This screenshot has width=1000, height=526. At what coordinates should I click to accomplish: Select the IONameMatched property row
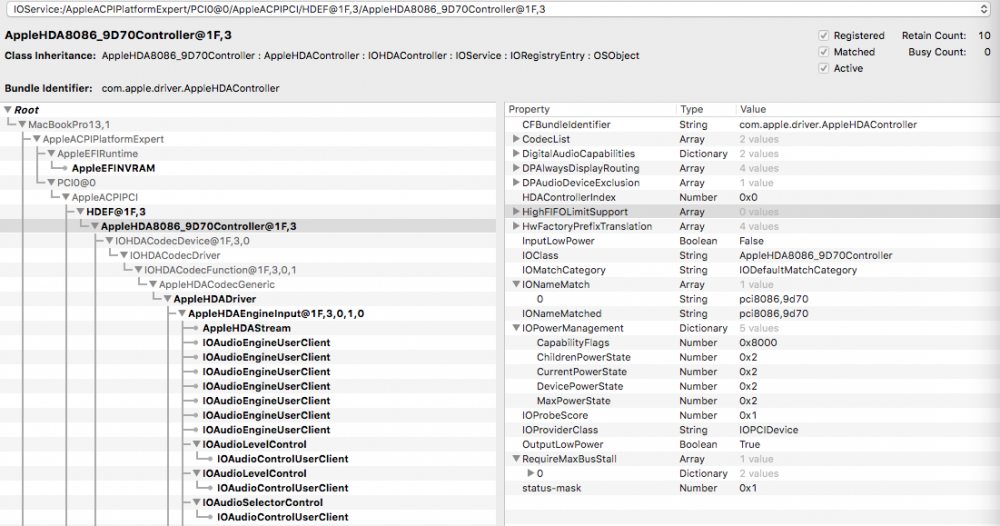[x=753, y=314]
